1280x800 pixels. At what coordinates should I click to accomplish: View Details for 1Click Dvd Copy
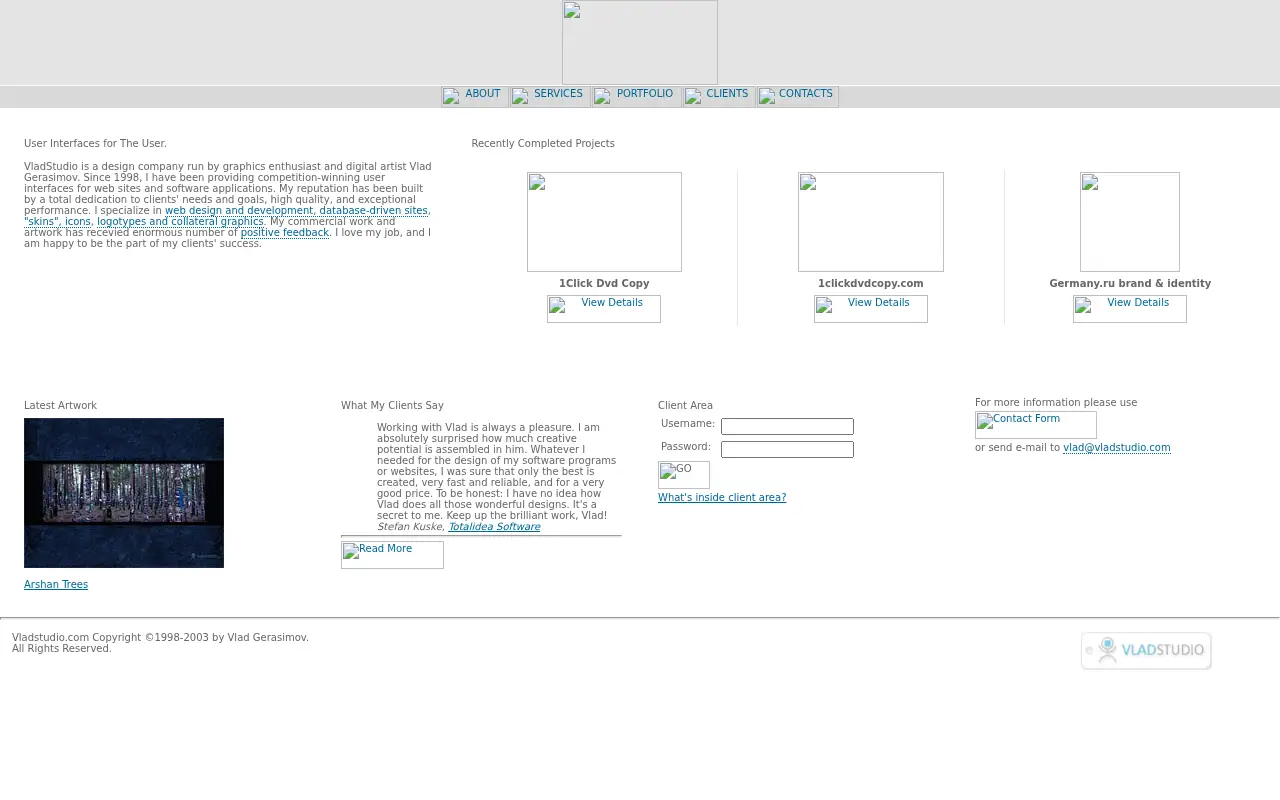click(604, 309)
